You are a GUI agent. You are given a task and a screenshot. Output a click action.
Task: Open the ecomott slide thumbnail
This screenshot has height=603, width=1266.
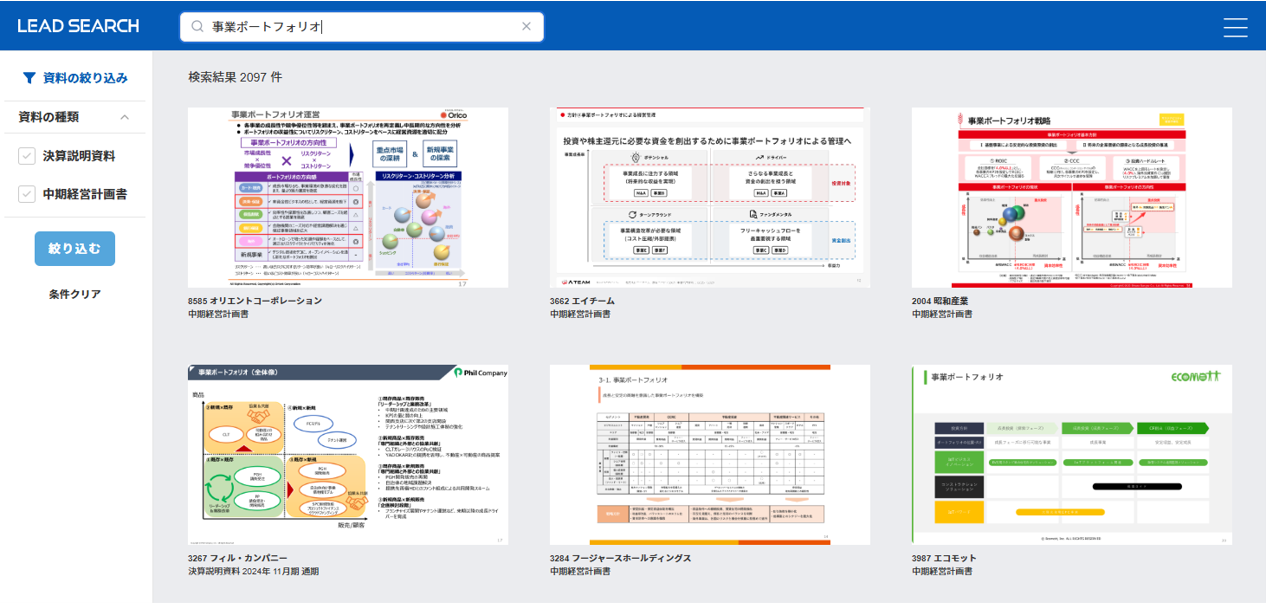pos(1072,455)
